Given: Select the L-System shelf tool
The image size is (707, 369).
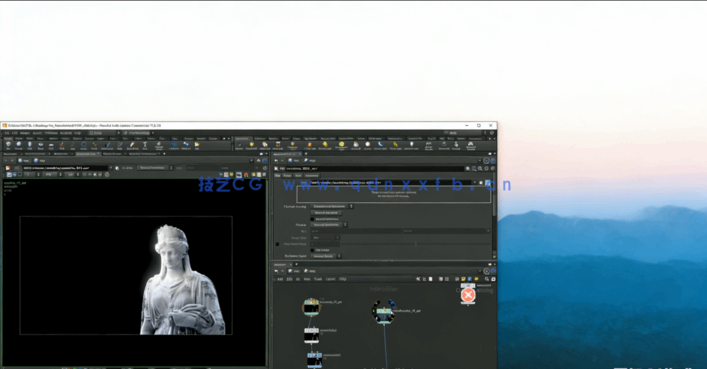Looking at the screenshot, I should coord(174,145).
